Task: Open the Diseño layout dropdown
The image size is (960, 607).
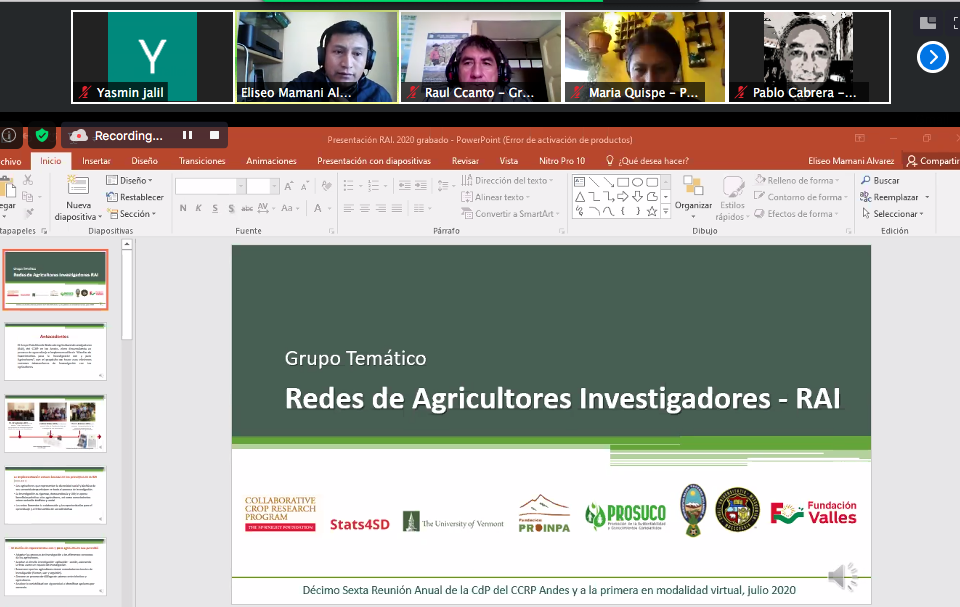Action: click(131, 180)
